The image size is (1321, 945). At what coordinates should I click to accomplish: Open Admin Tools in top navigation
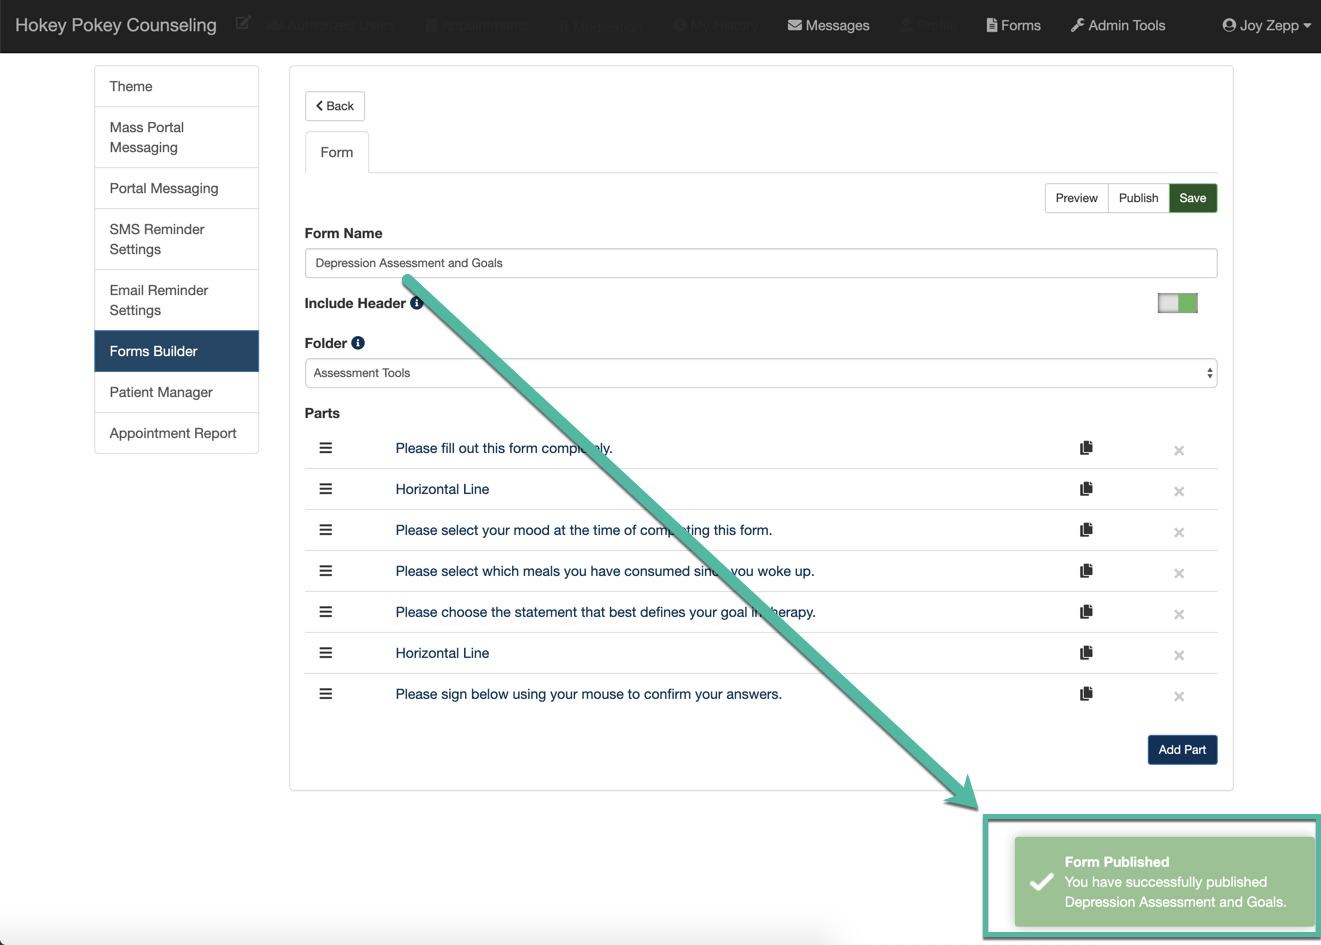(x=1117, y=25)
